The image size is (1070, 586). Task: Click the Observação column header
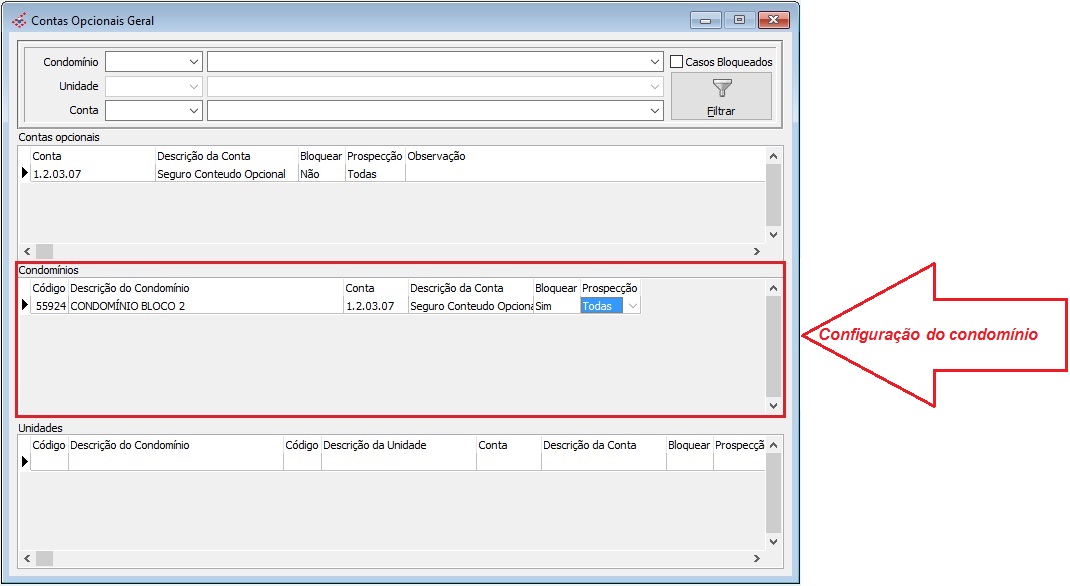[x=436, y=156]
